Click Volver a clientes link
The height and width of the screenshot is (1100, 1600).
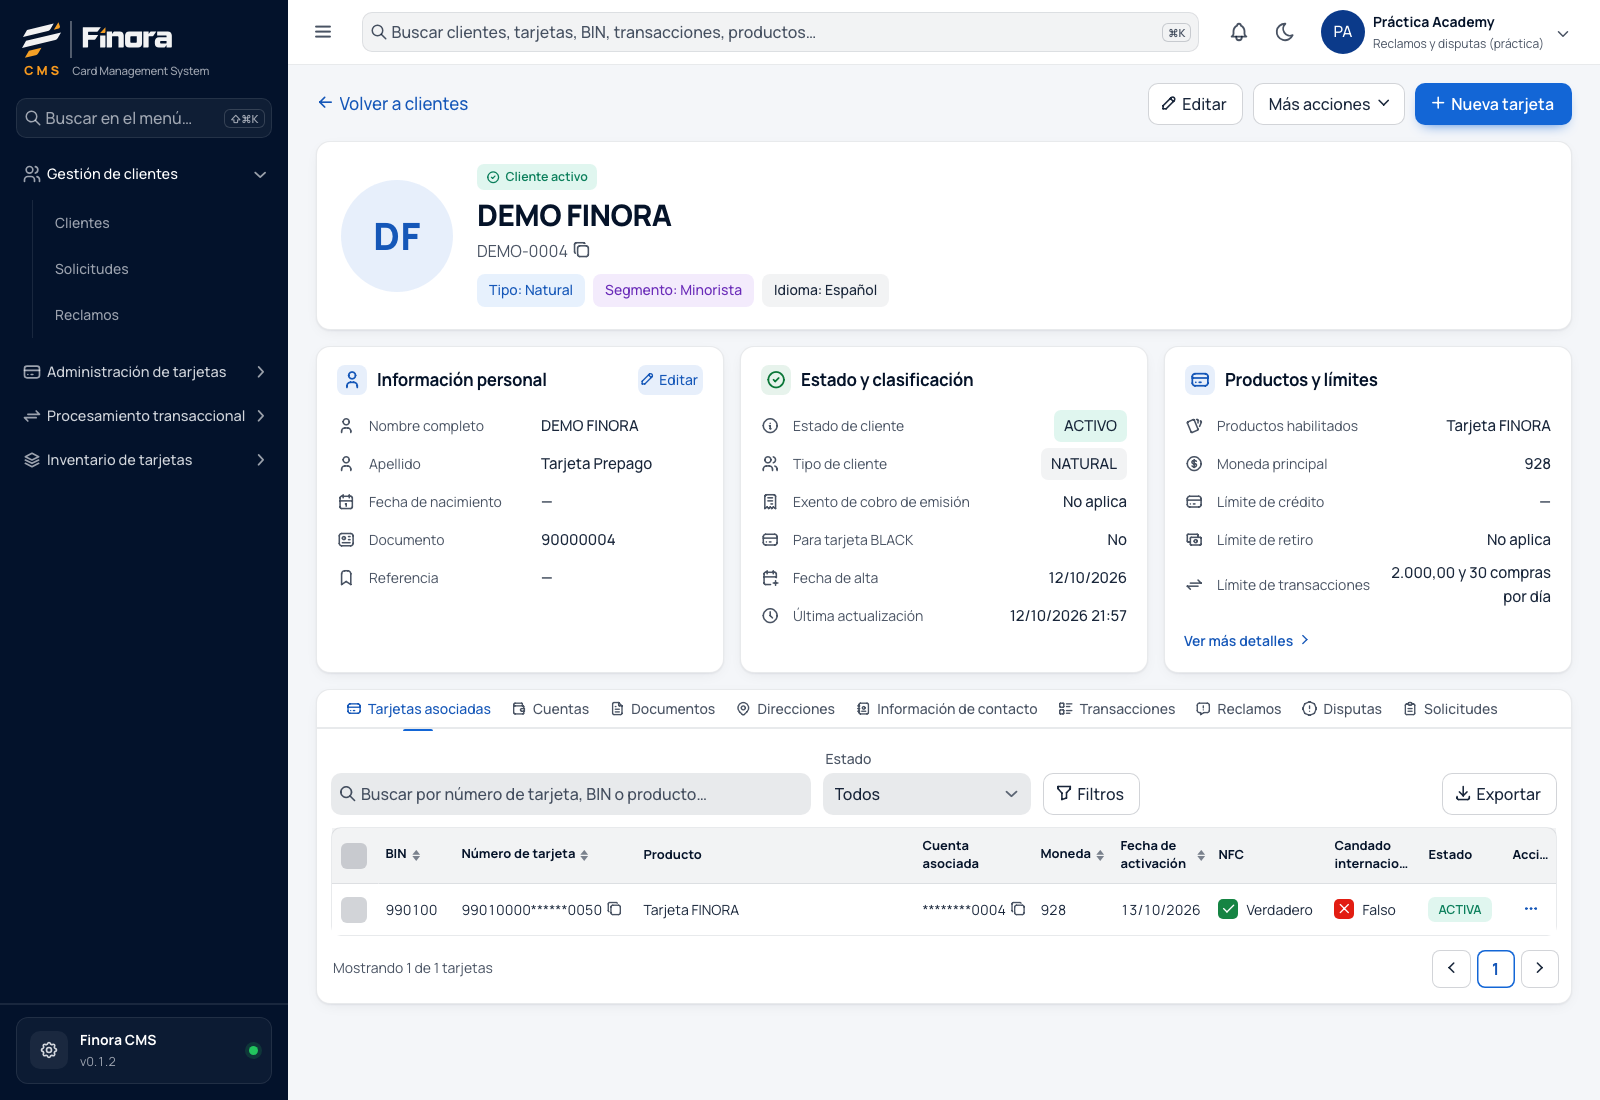click(393, 104)
